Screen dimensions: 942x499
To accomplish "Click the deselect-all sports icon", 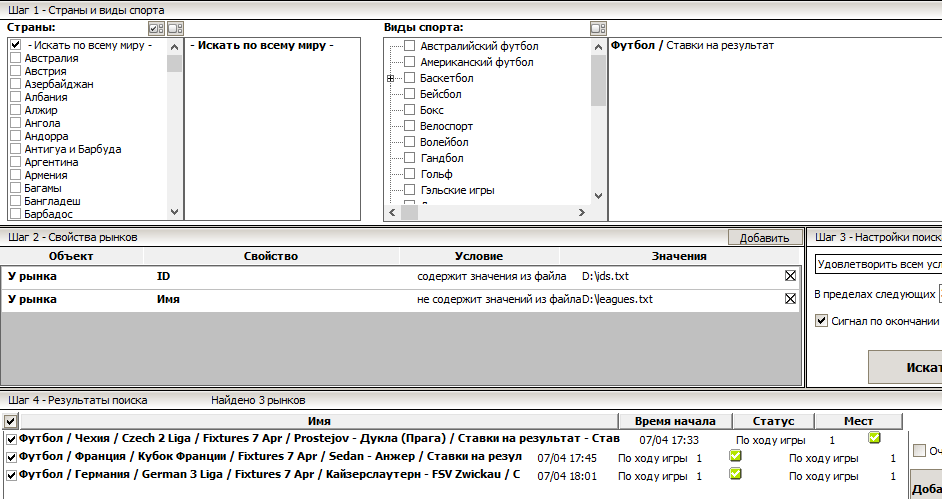I will (598, 28).
